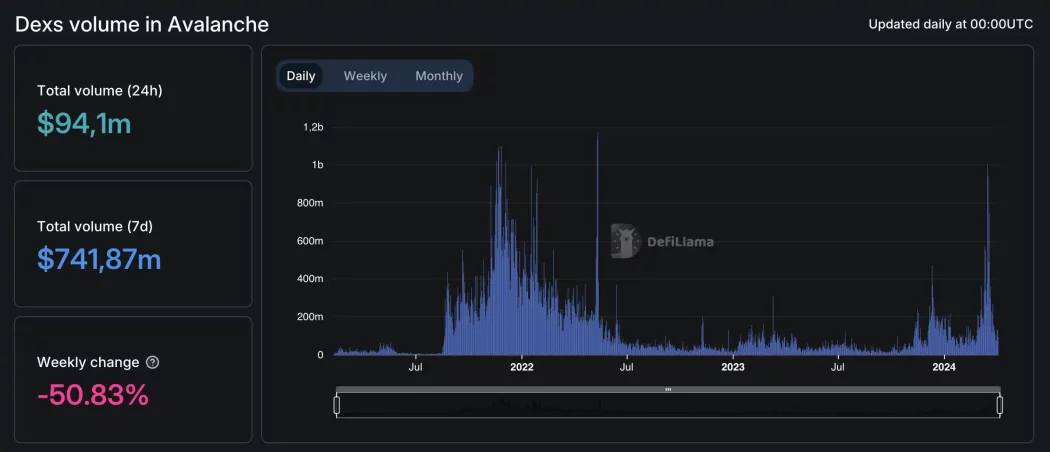Select the Daily chart interval
The height and width of the screenshot is (452, 1050).
(300, 76)
